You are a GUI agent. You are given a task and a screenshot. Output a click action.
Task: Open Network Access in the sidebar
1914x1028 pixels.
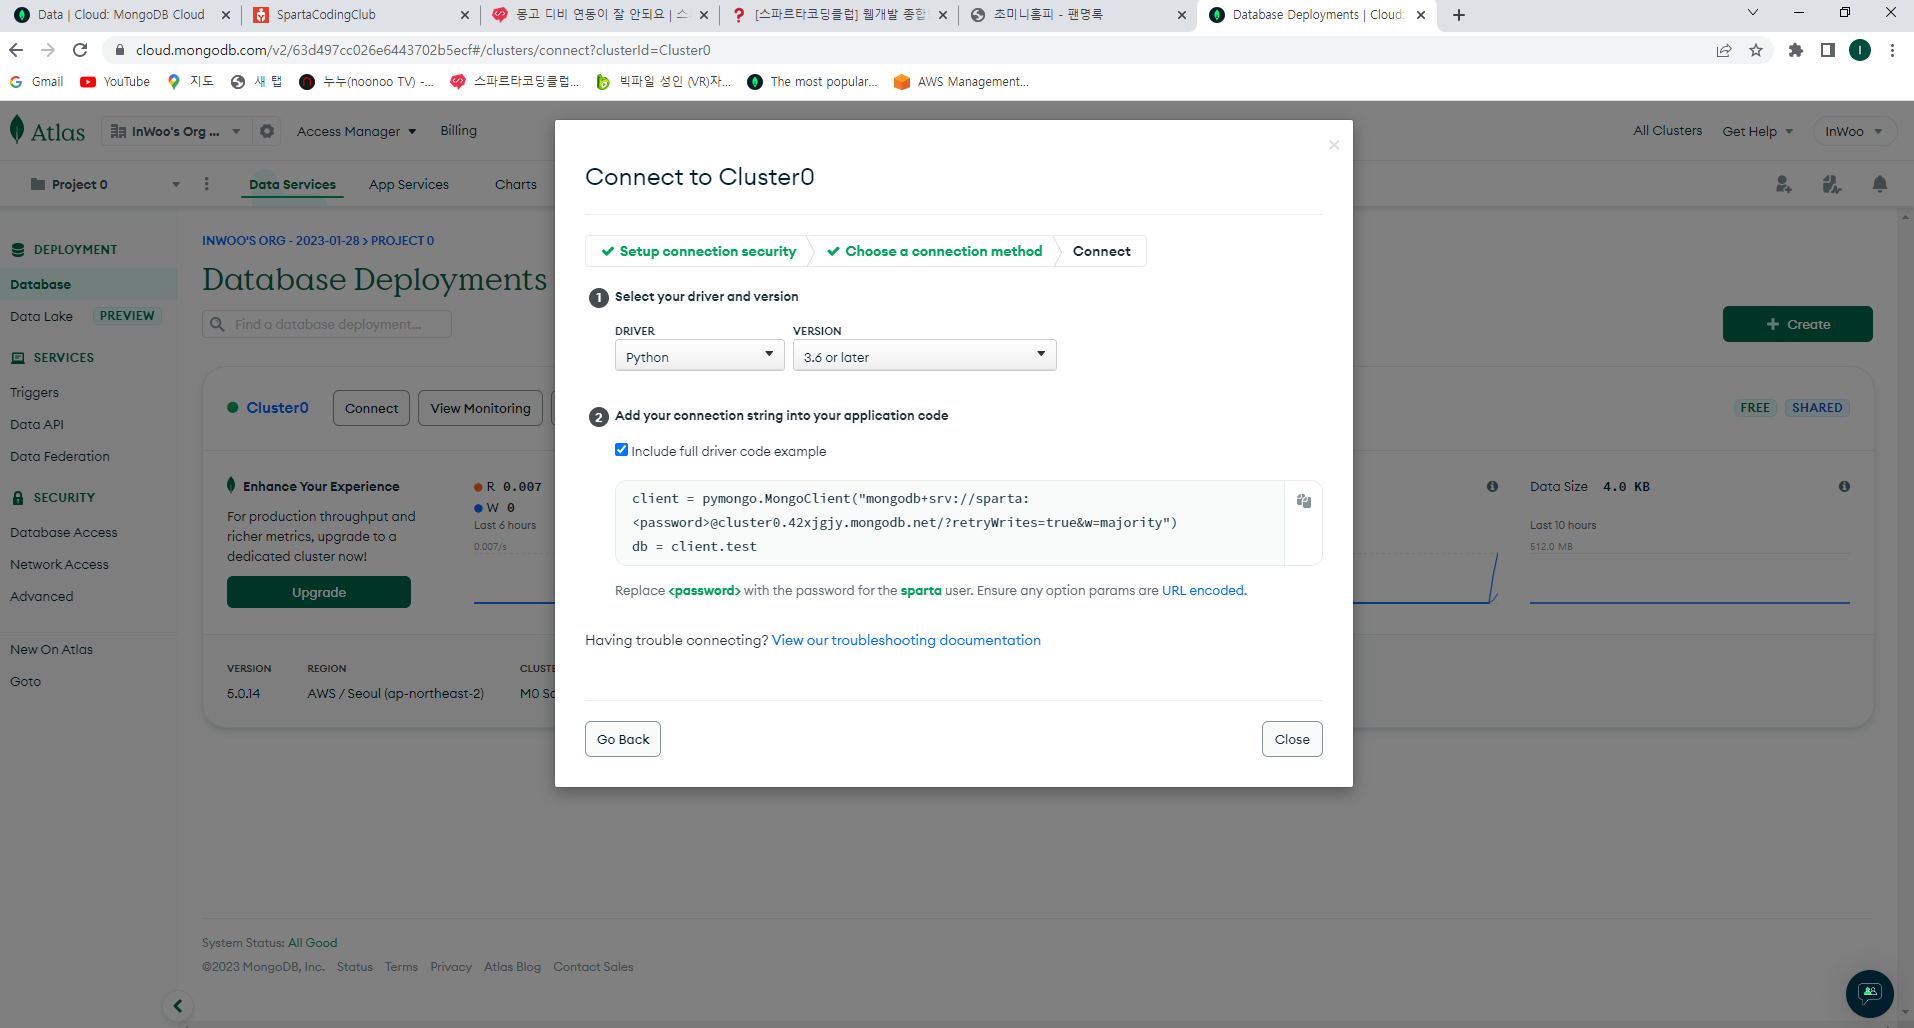(59, 564)
